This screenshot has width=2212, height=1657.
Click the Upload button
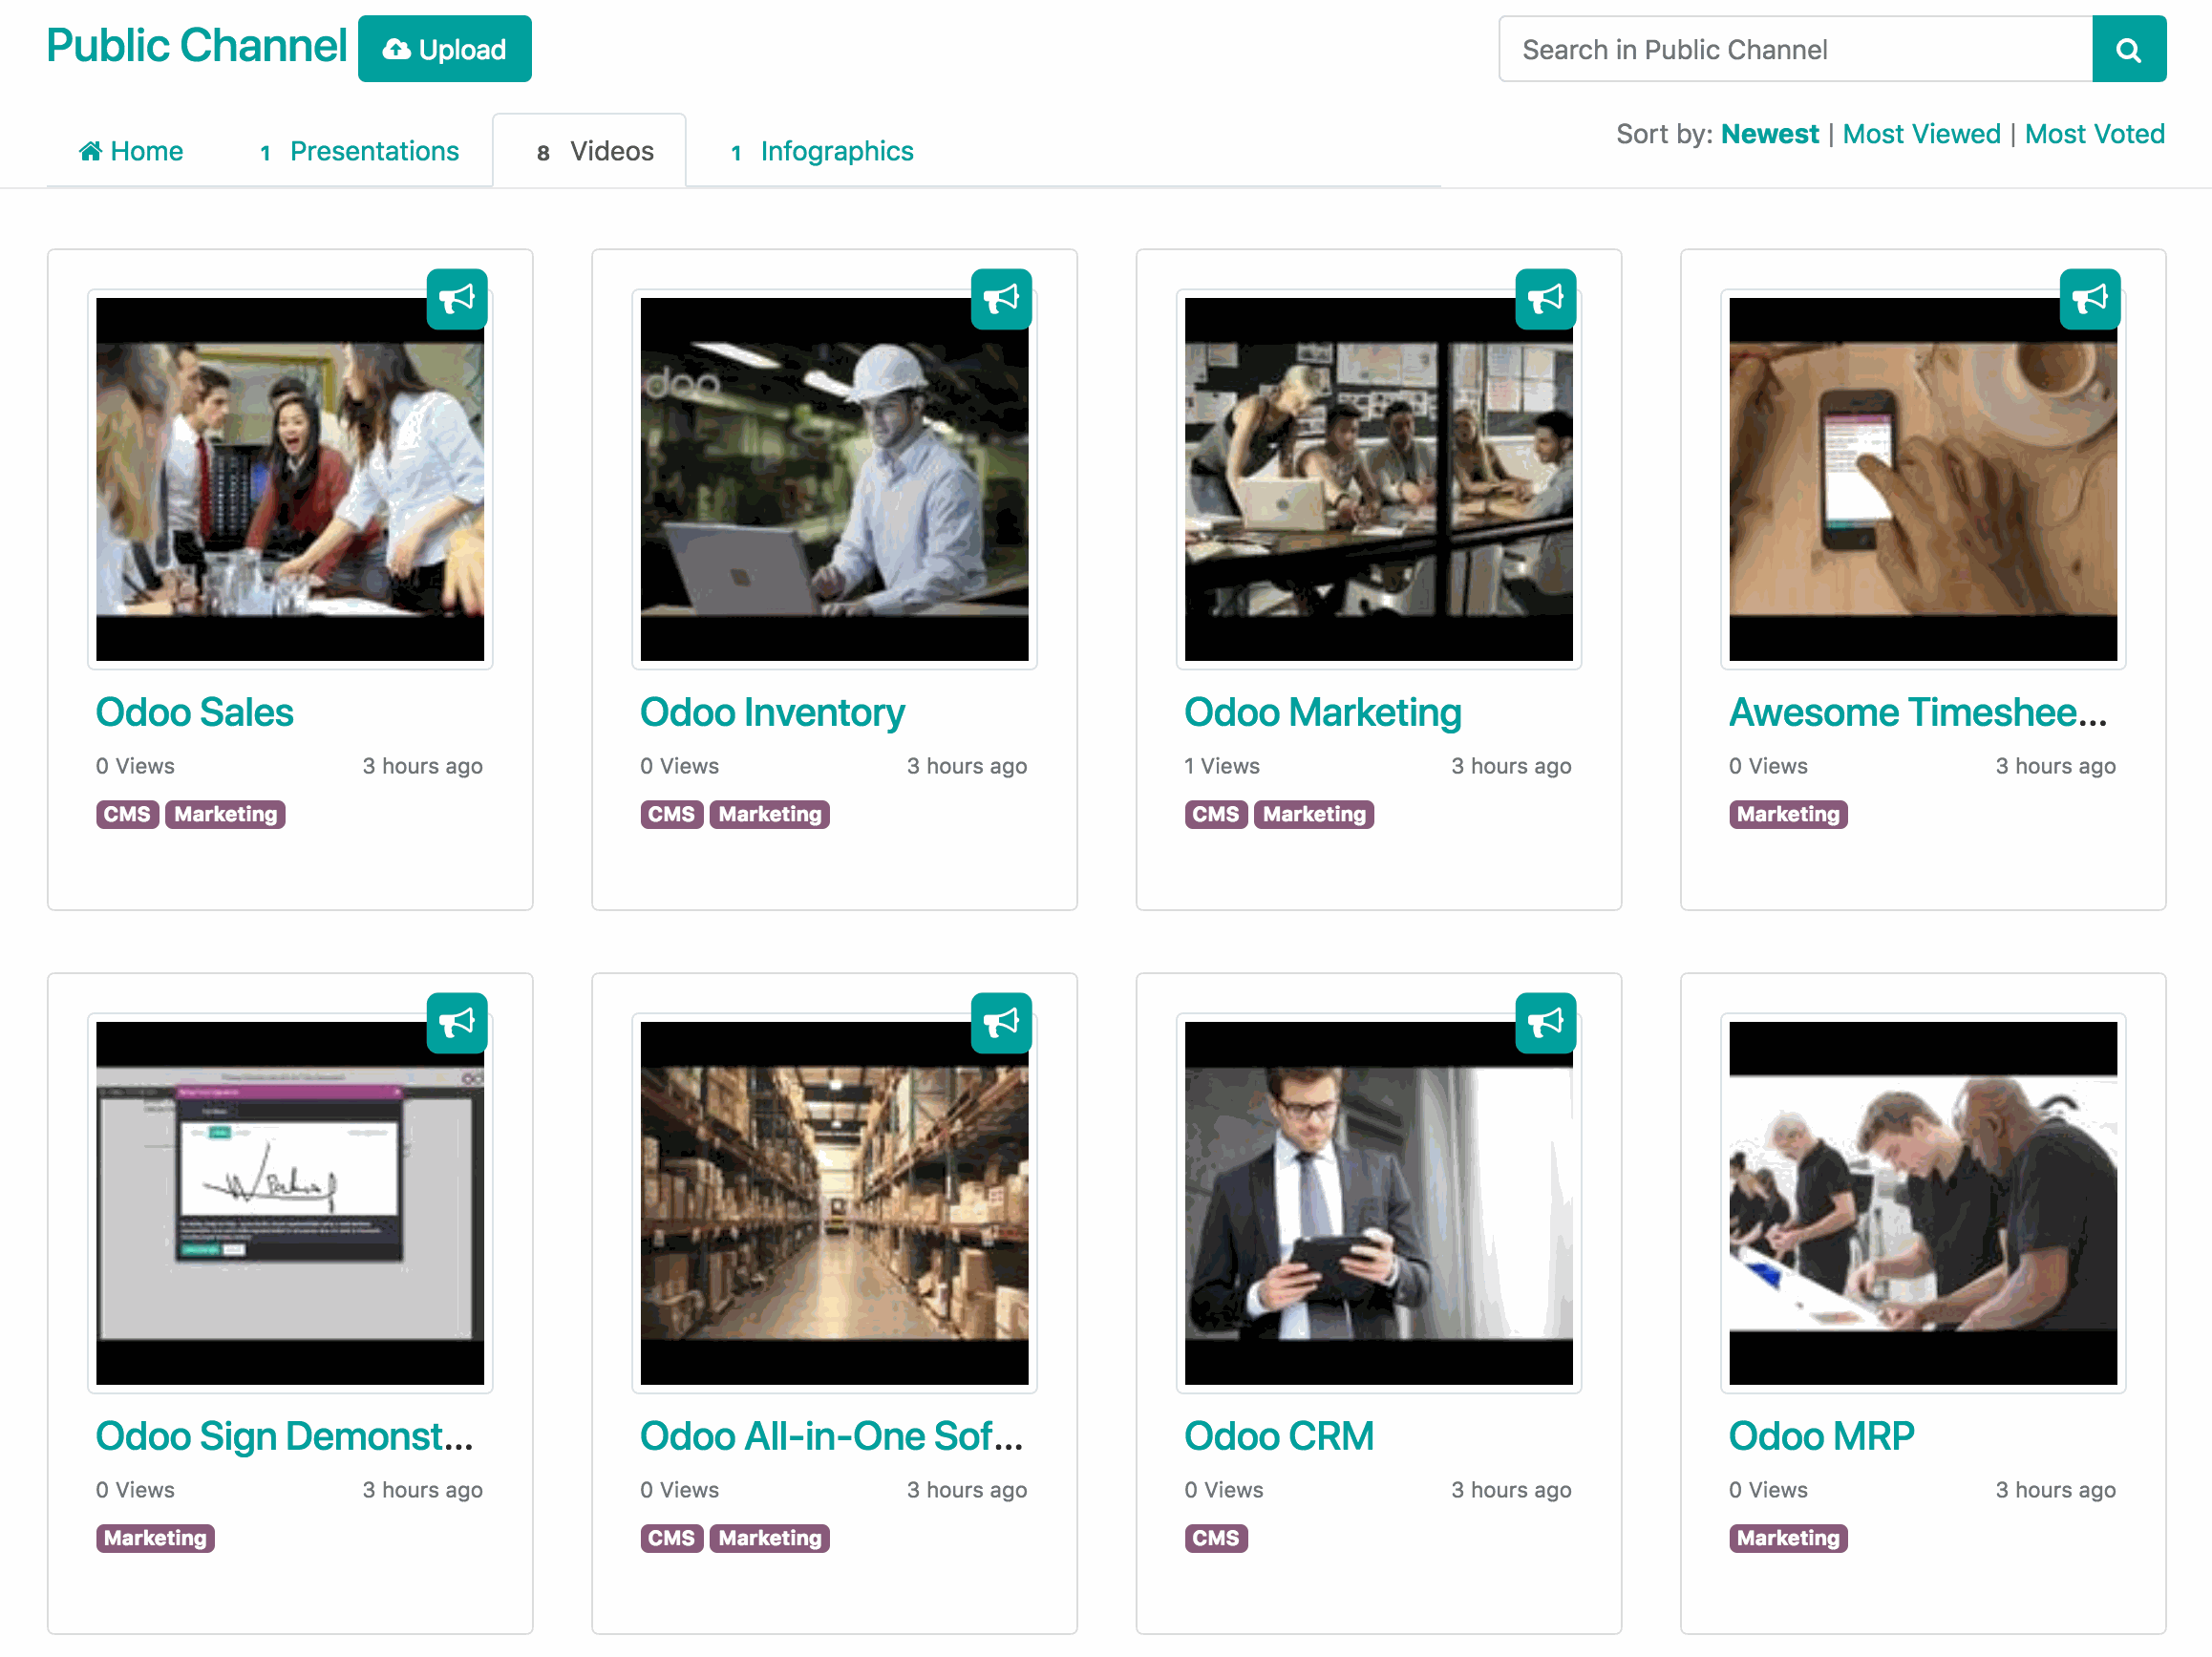(442, 49)
